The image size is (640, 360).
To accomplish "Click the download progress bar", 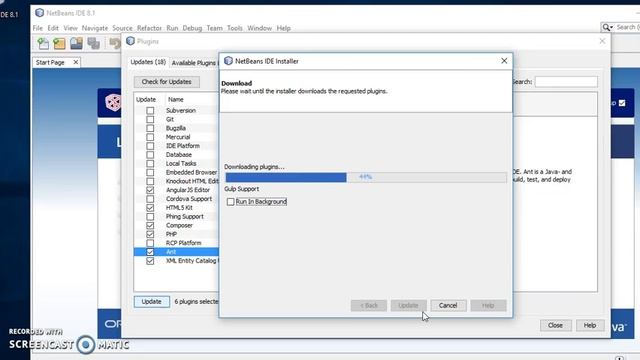I will point(366,177).
